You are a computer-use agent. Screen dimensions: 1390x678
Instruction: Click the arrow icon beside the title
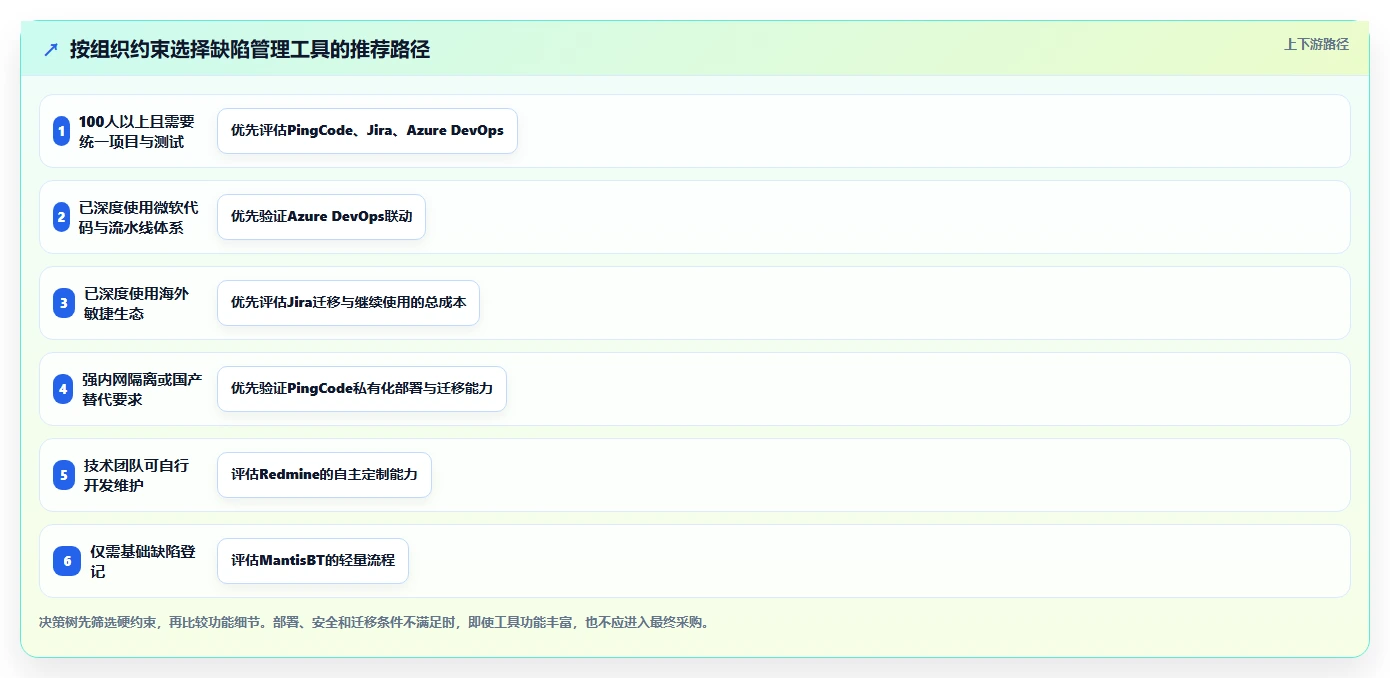pos(51,50)
